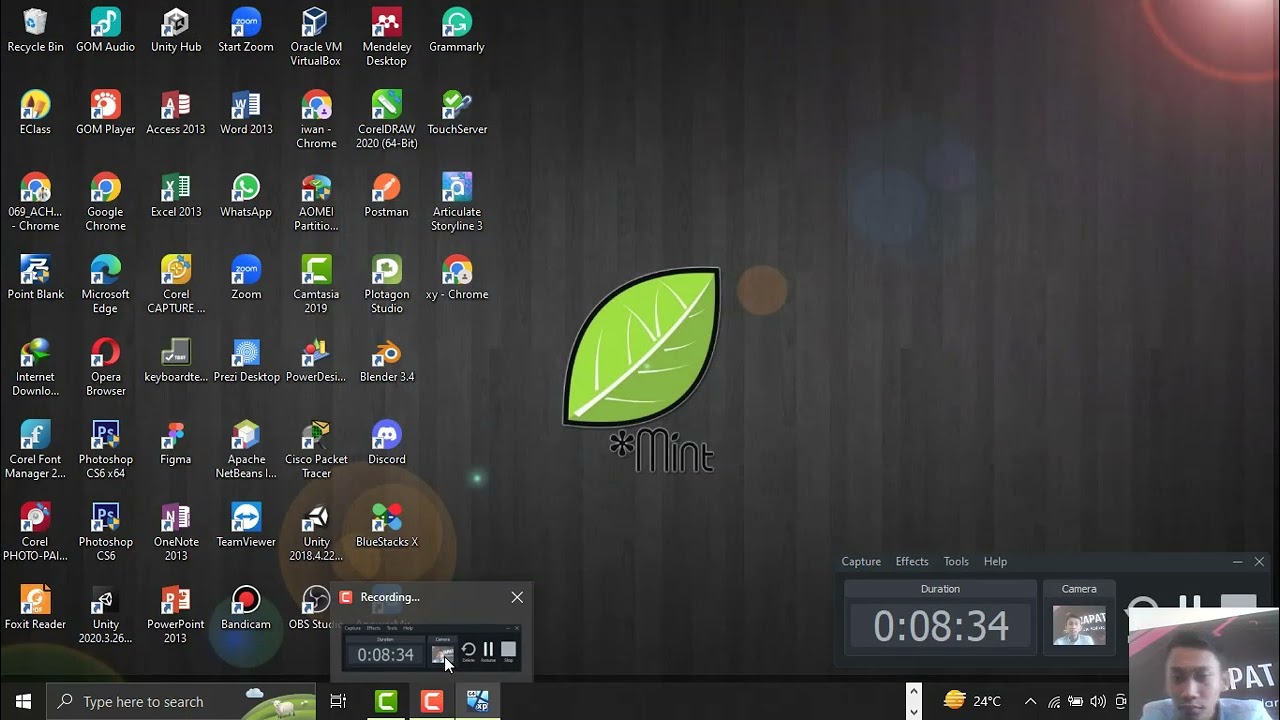Open the 24°C weather widget

pos(972,701)
